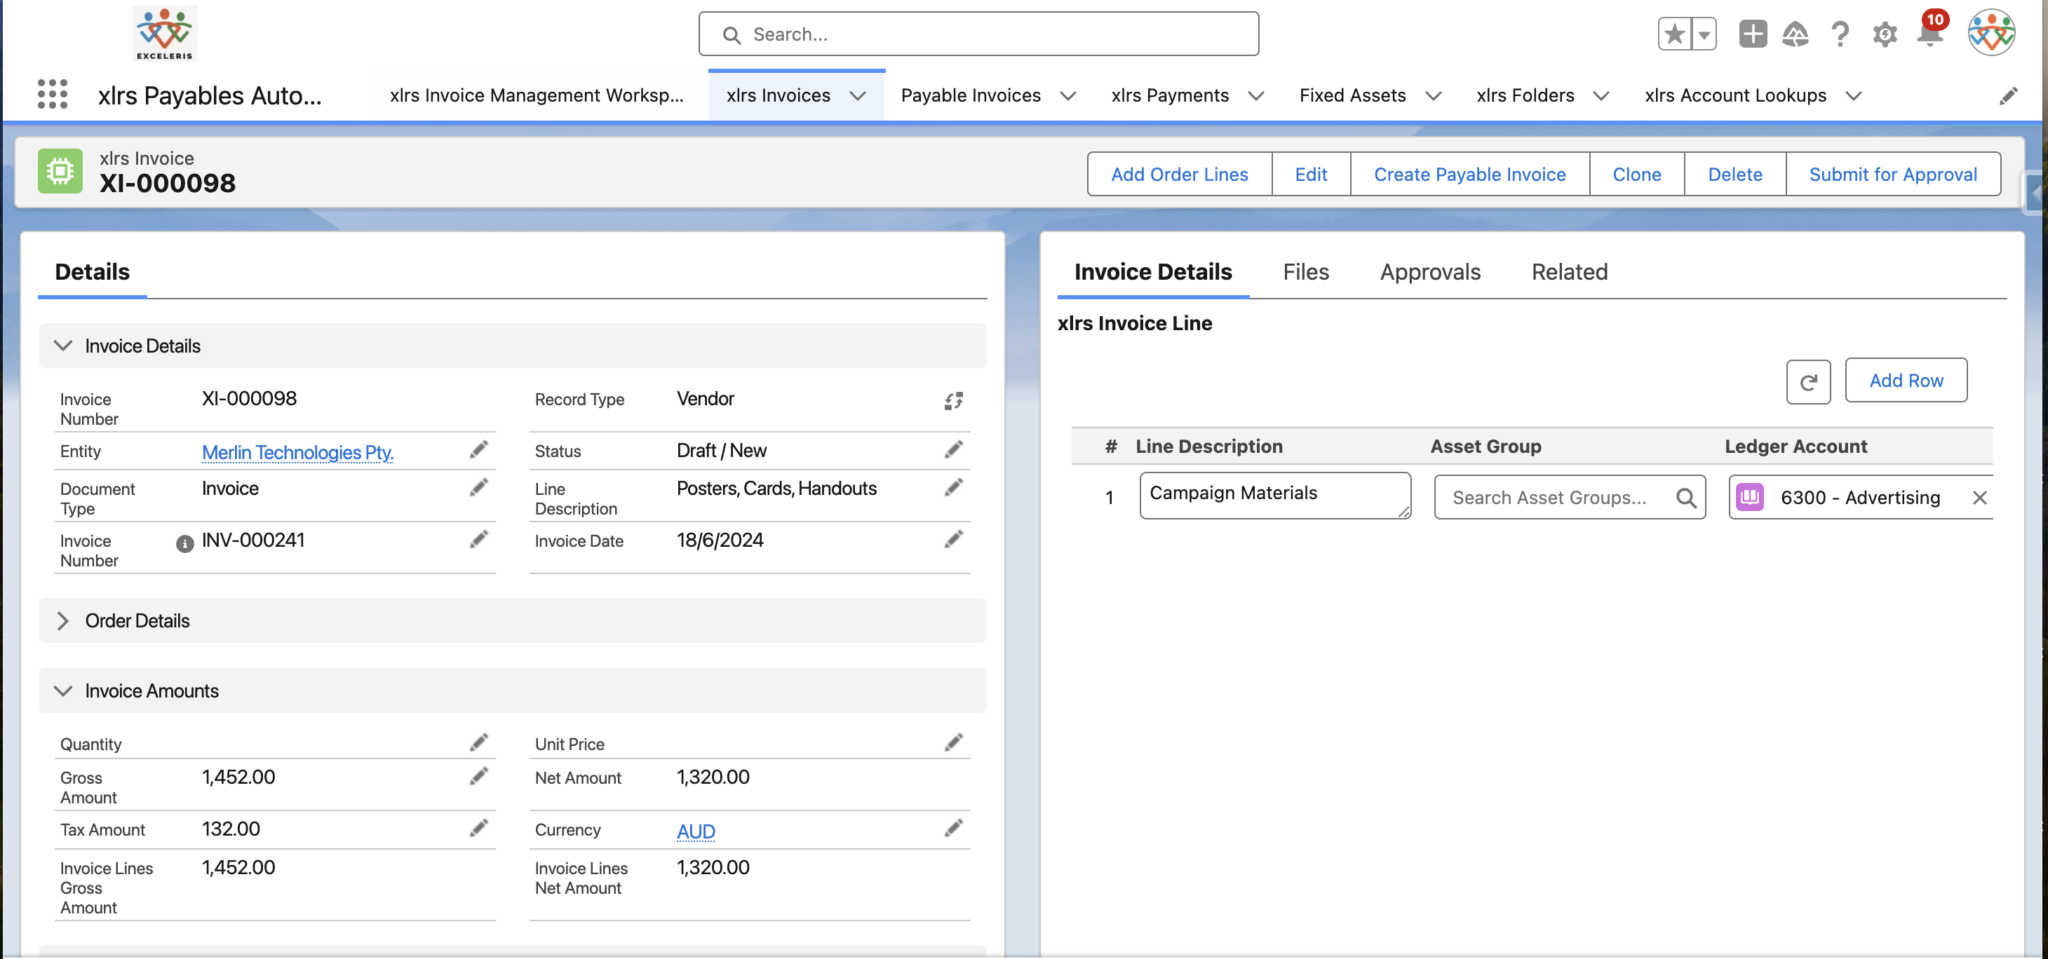The width and height of the screenshot is (2048, 959).
Task: Click the refresh icon above the invoice lines
Action: (1808, 381)
